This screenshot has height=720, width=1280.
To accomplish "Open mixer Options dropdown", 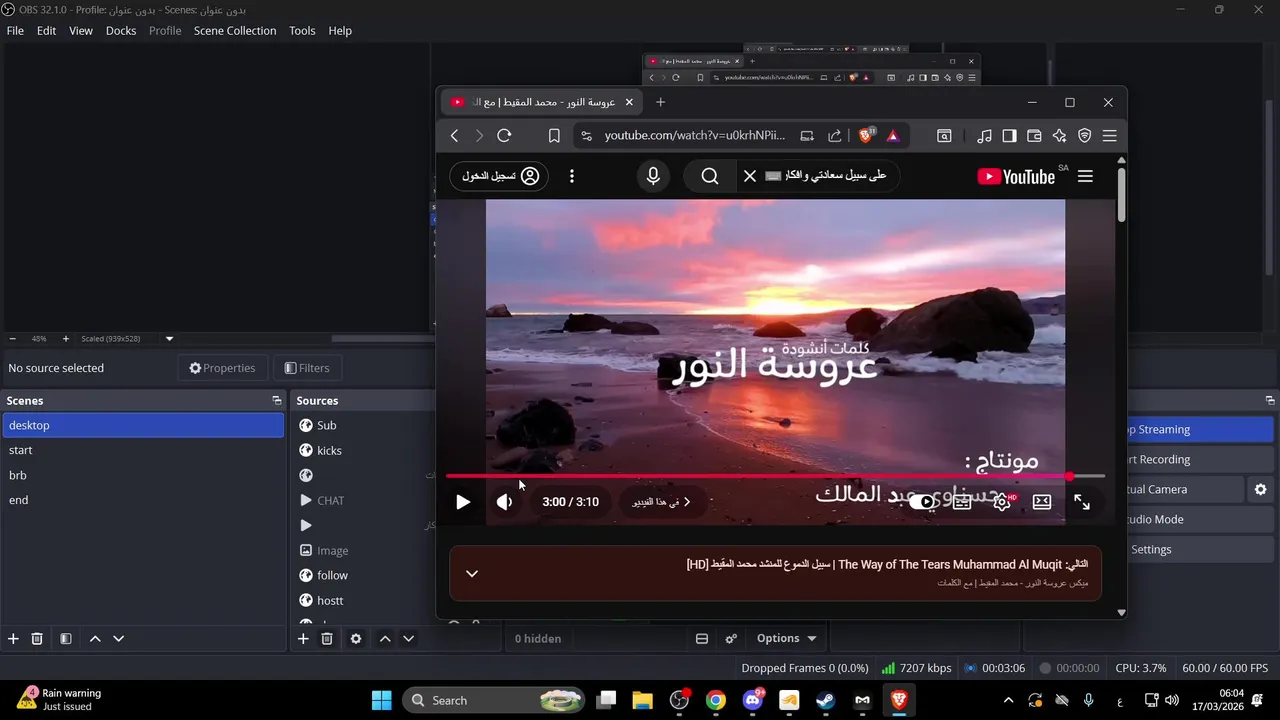I will (786, 638).
